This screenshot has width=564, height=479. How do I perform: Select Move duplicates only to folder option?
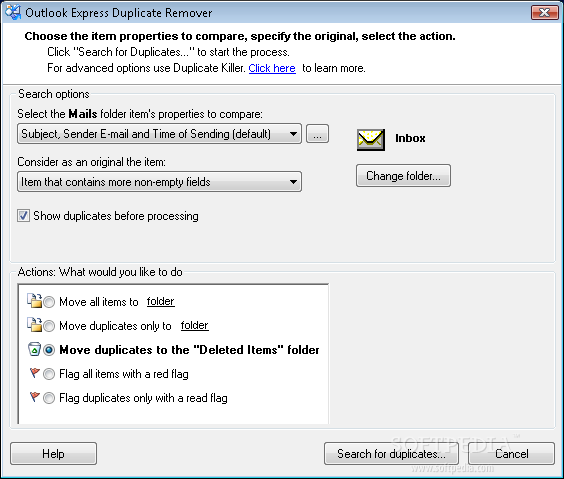coord(49,326)
